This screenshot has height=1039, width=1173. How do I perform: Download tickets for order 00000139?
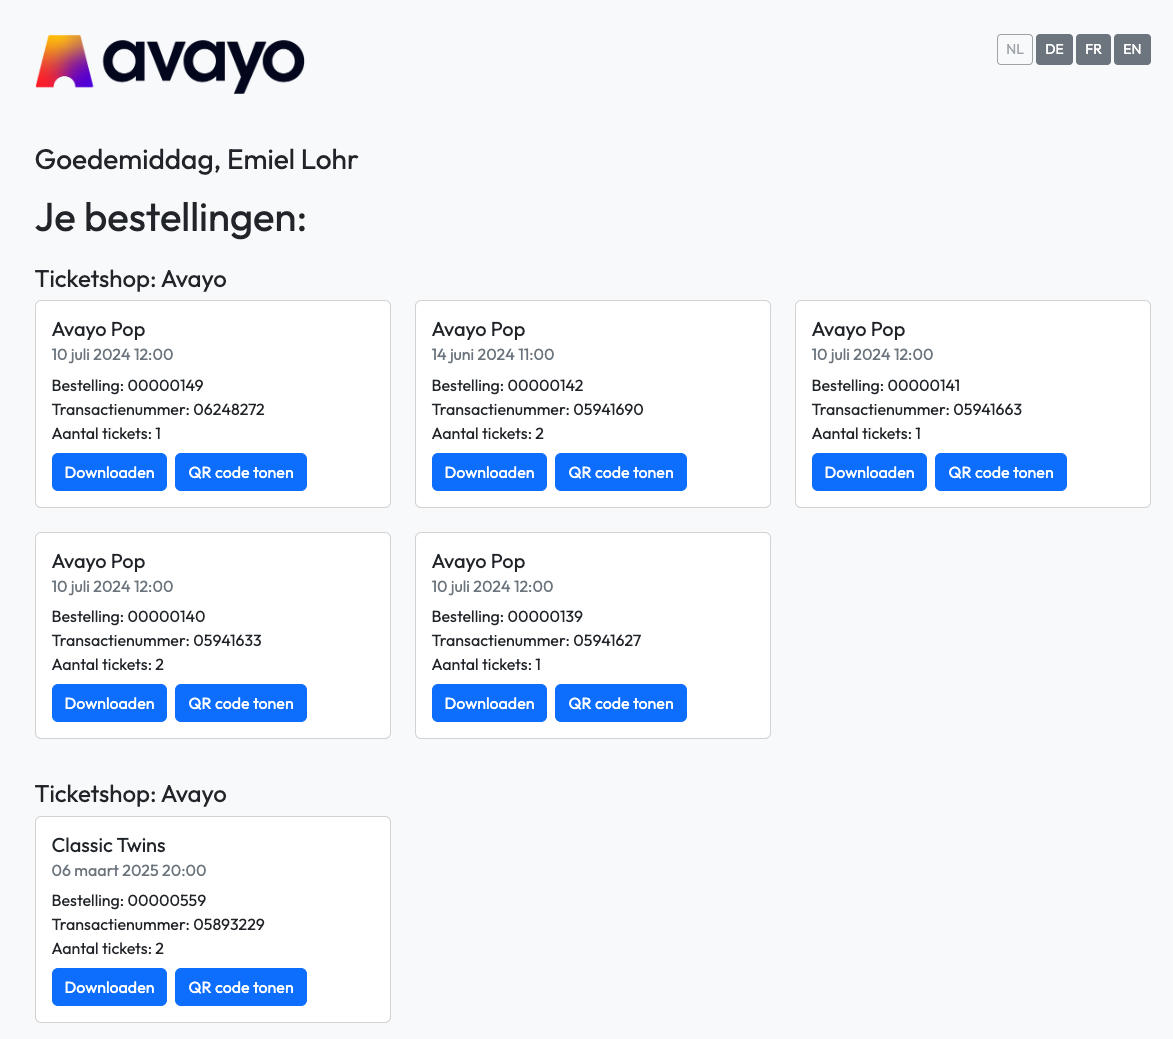[x=489, y=703]
